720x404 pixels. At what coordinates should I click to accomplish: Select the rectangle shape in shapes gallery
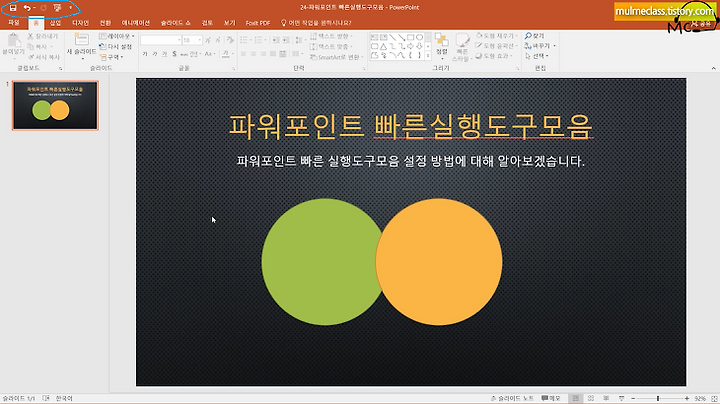(x=411, y=37)
